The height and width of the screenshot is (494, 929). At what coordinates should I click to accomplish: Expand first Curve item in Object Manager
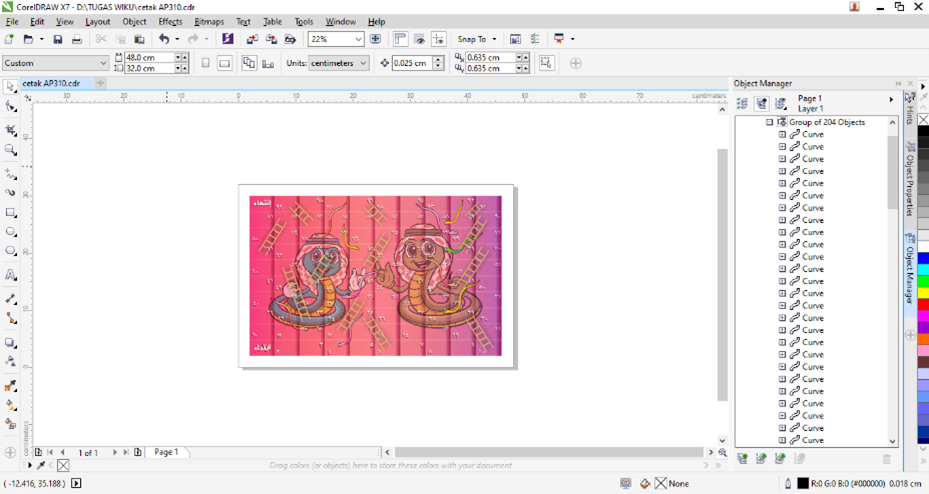pyautogui.click(x=782, y=134)
